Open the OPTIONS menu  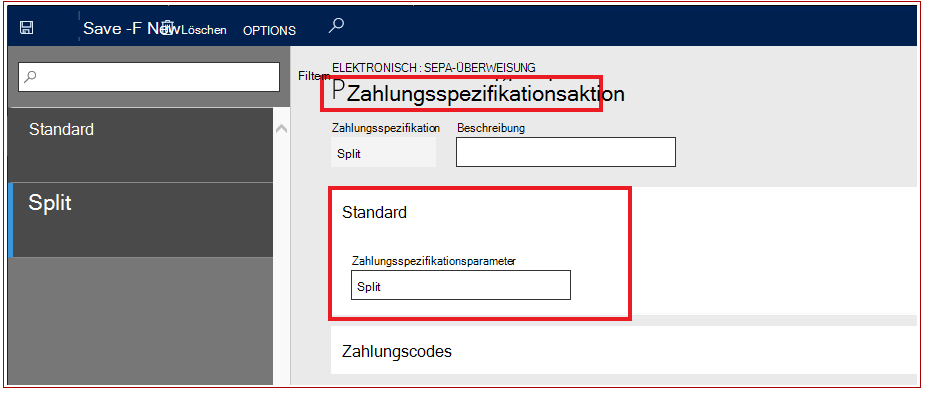tap(269, 31)
